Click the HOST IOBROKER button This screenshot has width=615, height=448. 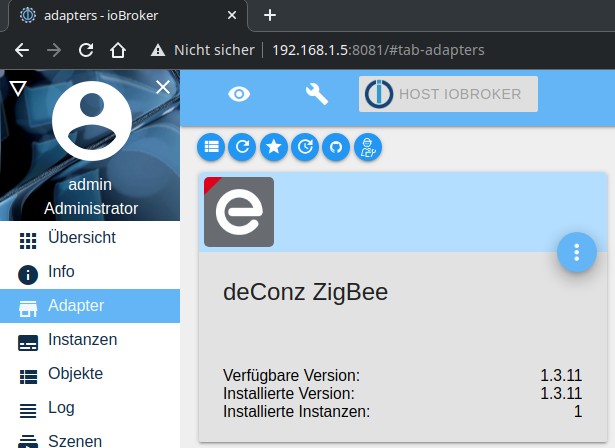pyautogui.click(x=448, y=94)
